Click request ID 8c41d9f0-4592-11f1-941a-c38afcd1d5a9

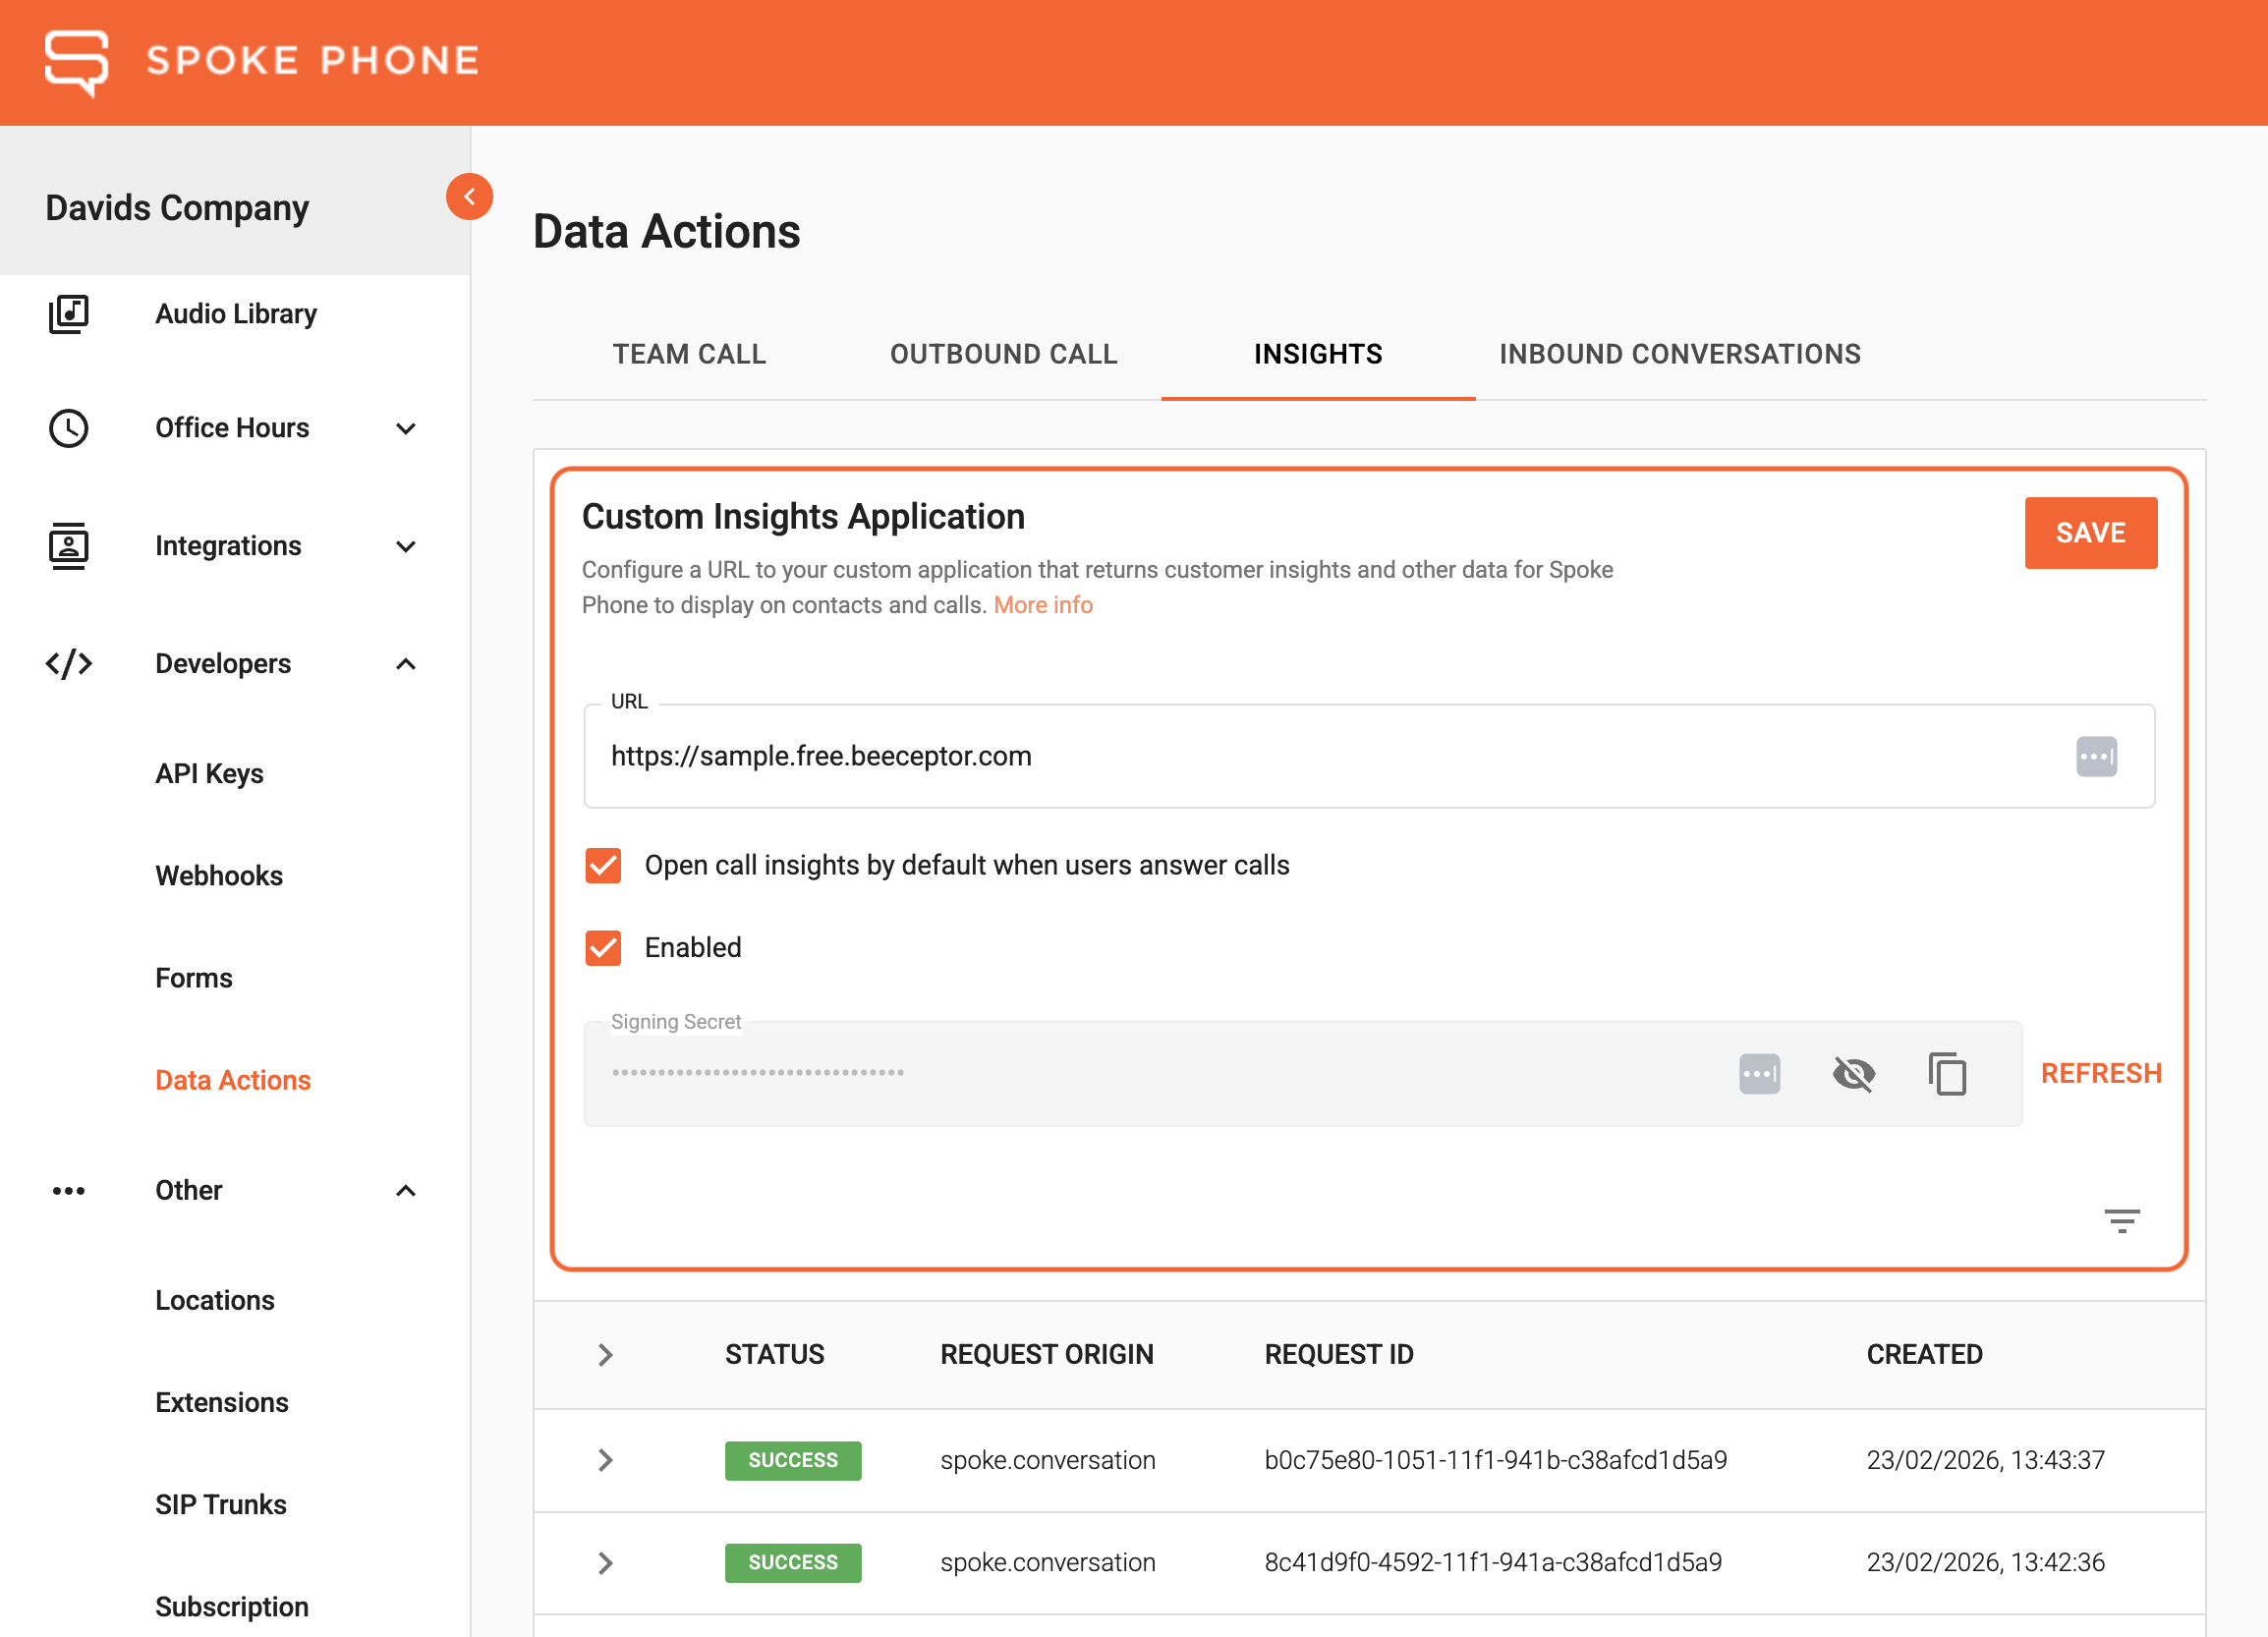click(x=1493, y=1562)
